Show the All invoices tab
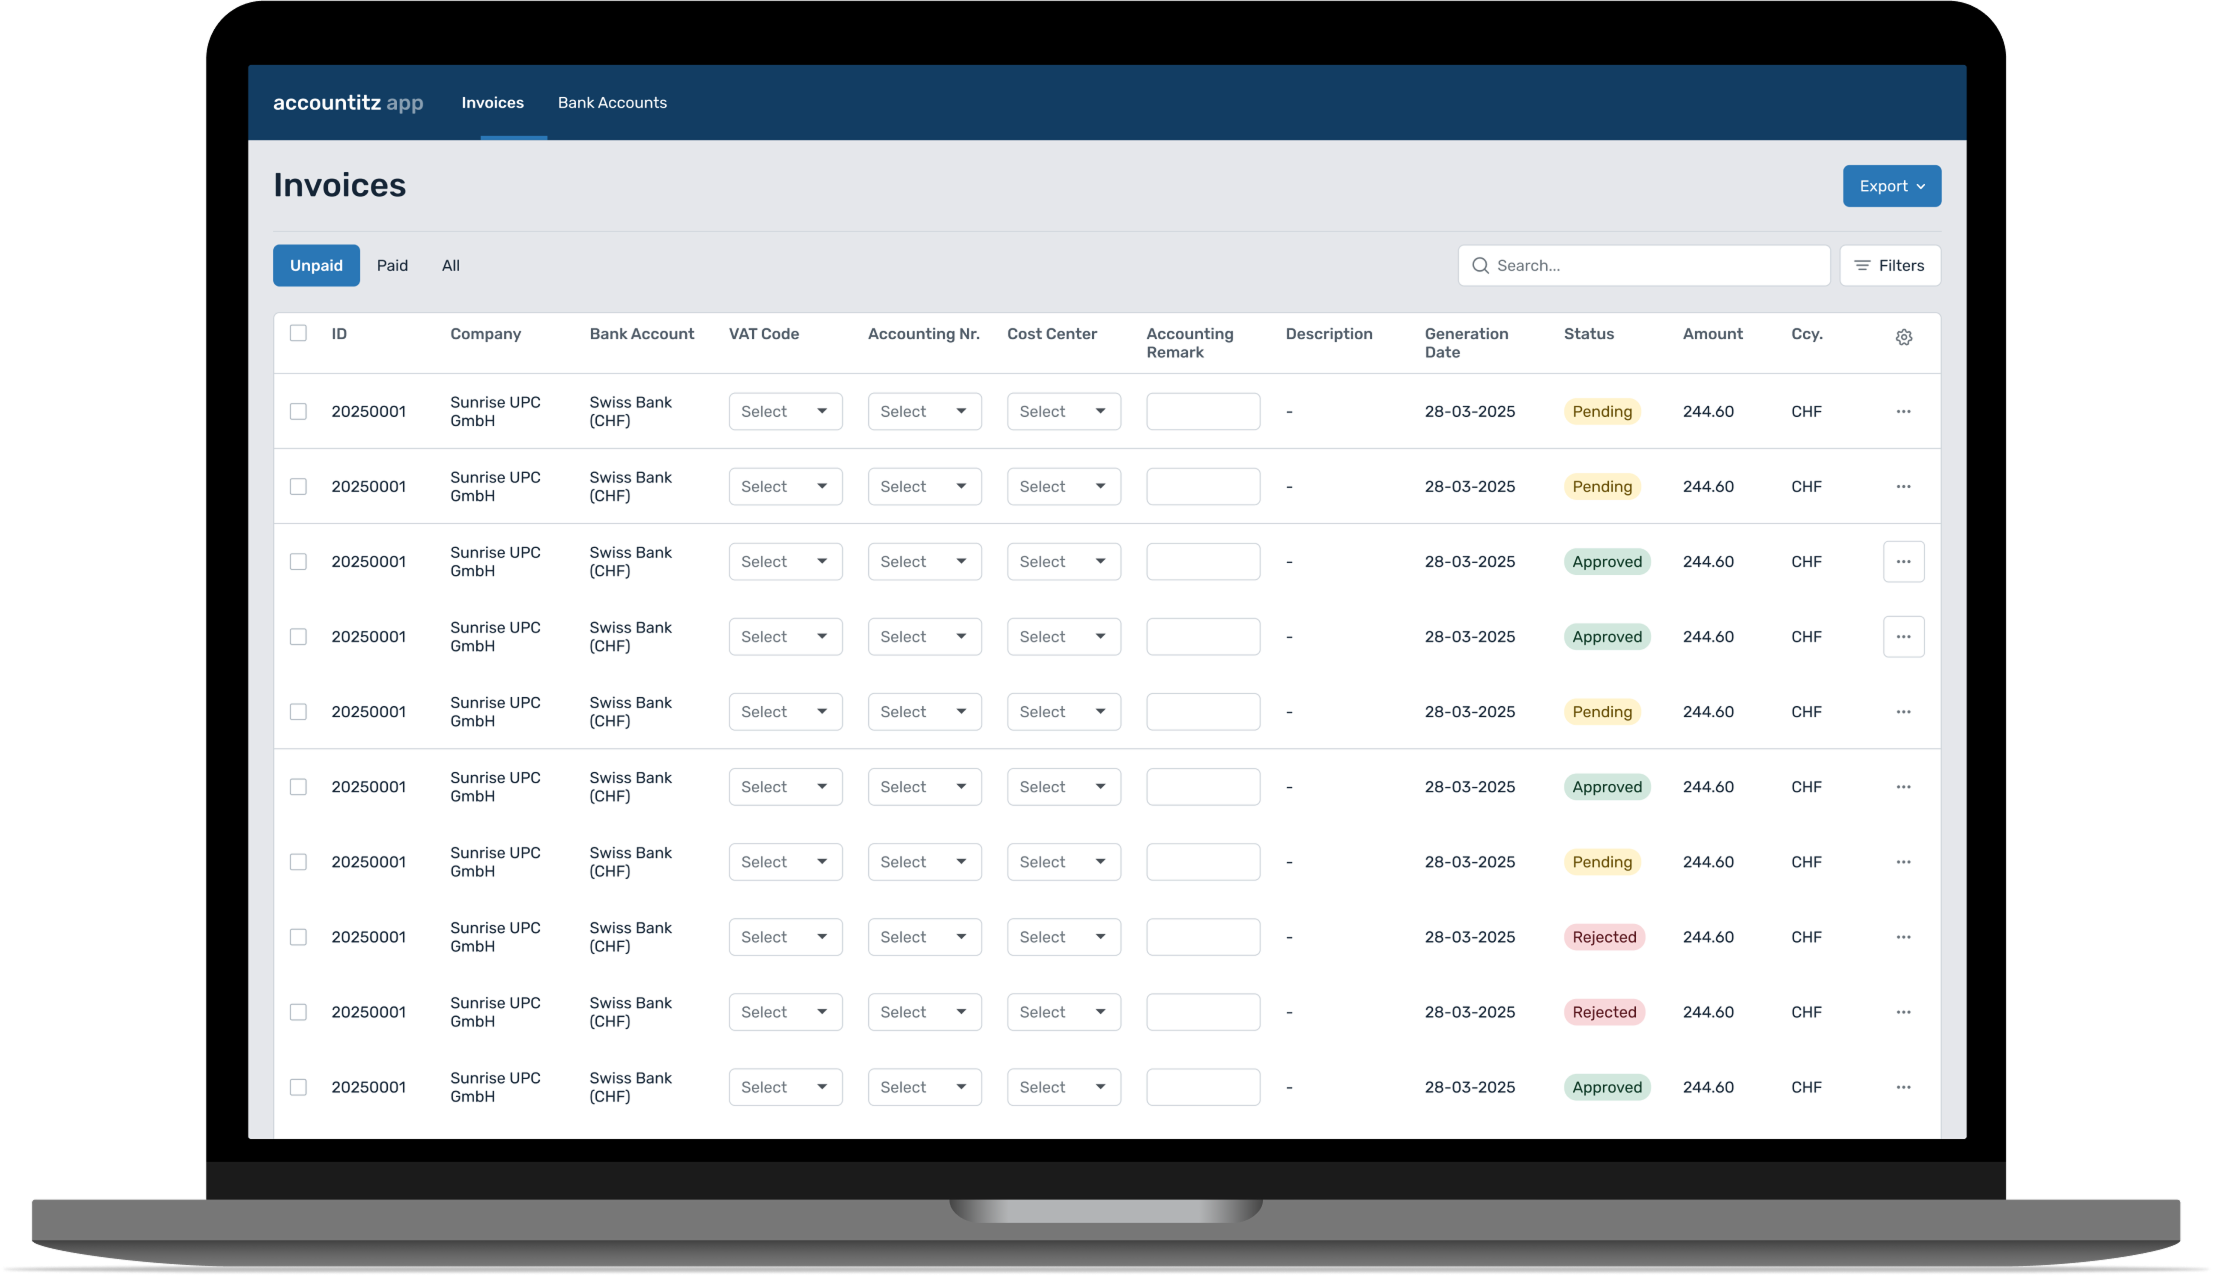Image resolution: width=2213 pixels, height=1278 pixels. point(451,266)
